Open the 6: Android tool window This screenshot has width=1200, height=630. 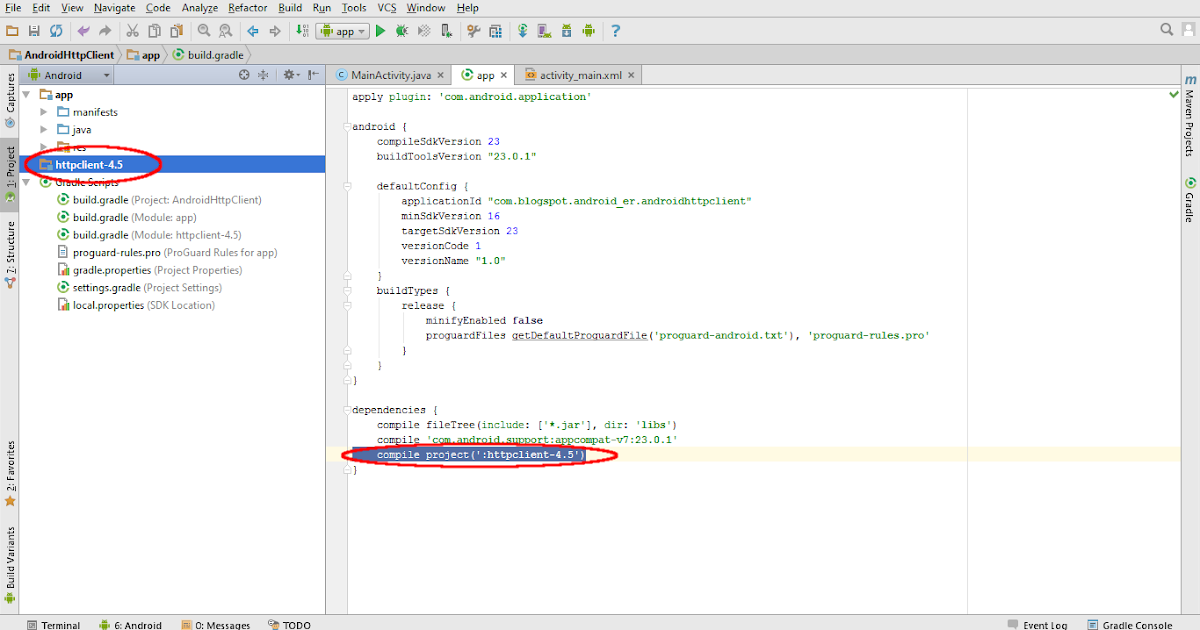pyautogui.click(x=130, y=625)
